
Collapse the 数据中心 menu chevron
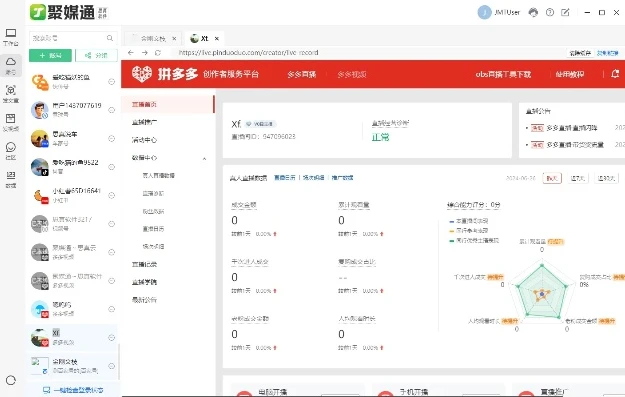pyautogui.click(x=204, y=158)
